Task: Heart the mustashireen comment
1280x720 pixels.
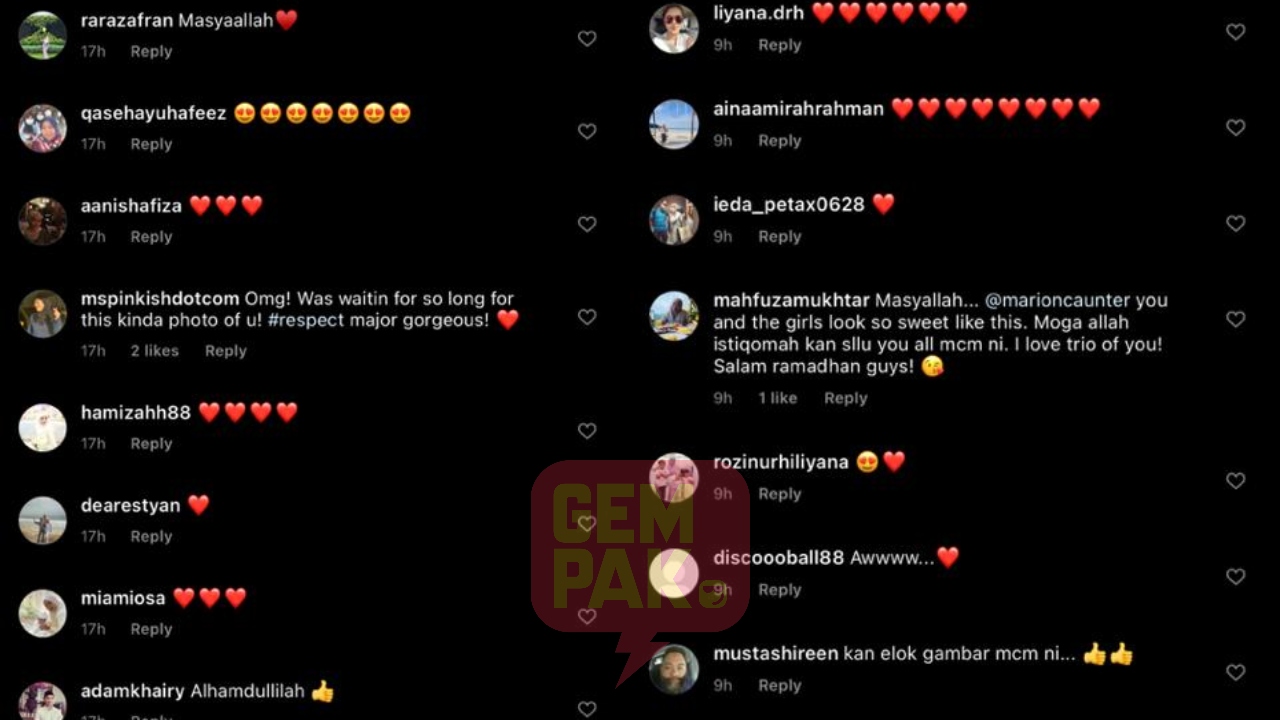Action: click(1236, 673)
